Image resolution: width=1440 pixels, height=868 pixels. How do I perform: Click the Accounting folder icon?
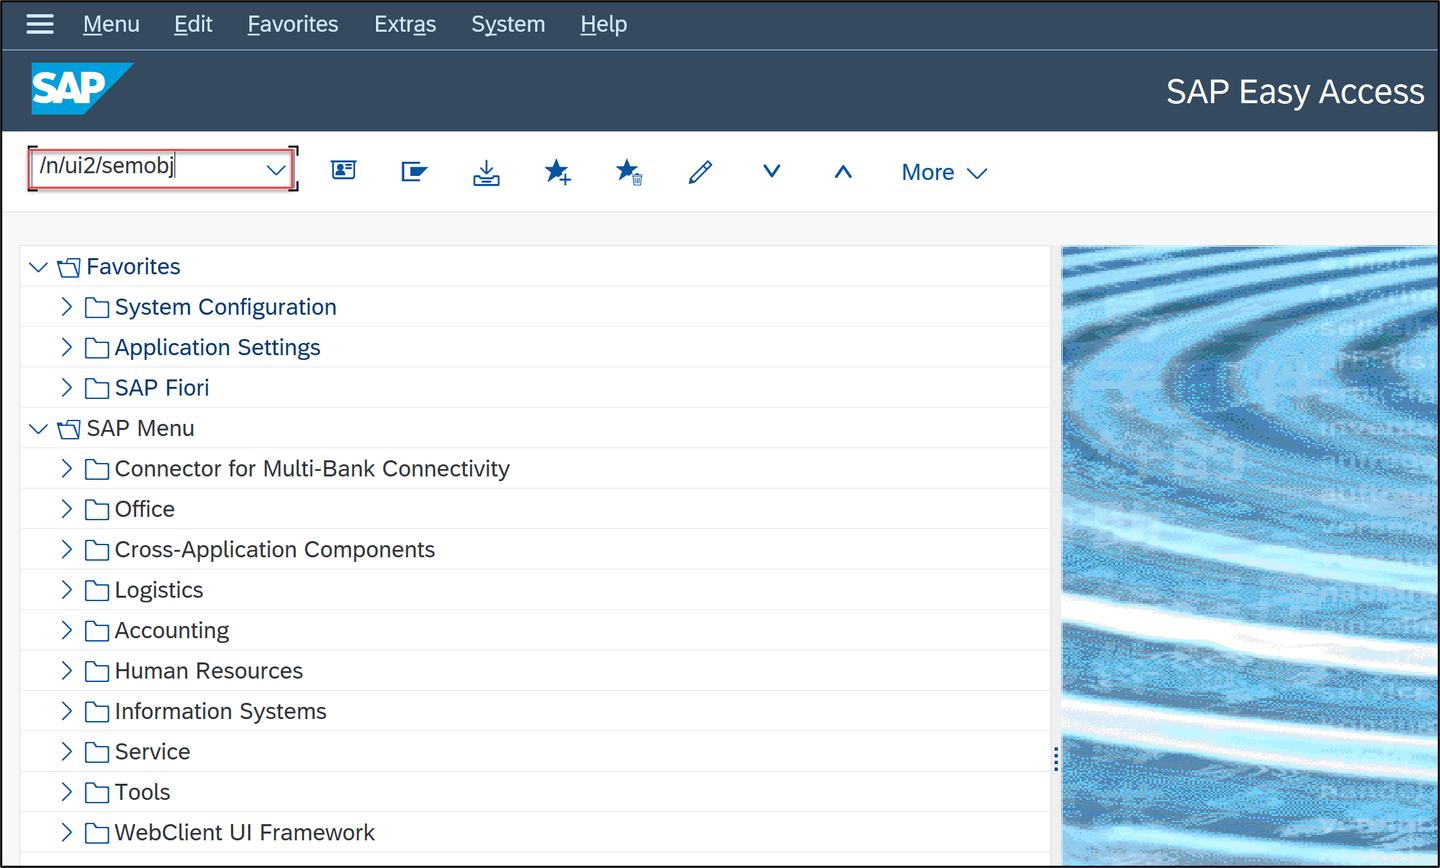tap(97, 631)
